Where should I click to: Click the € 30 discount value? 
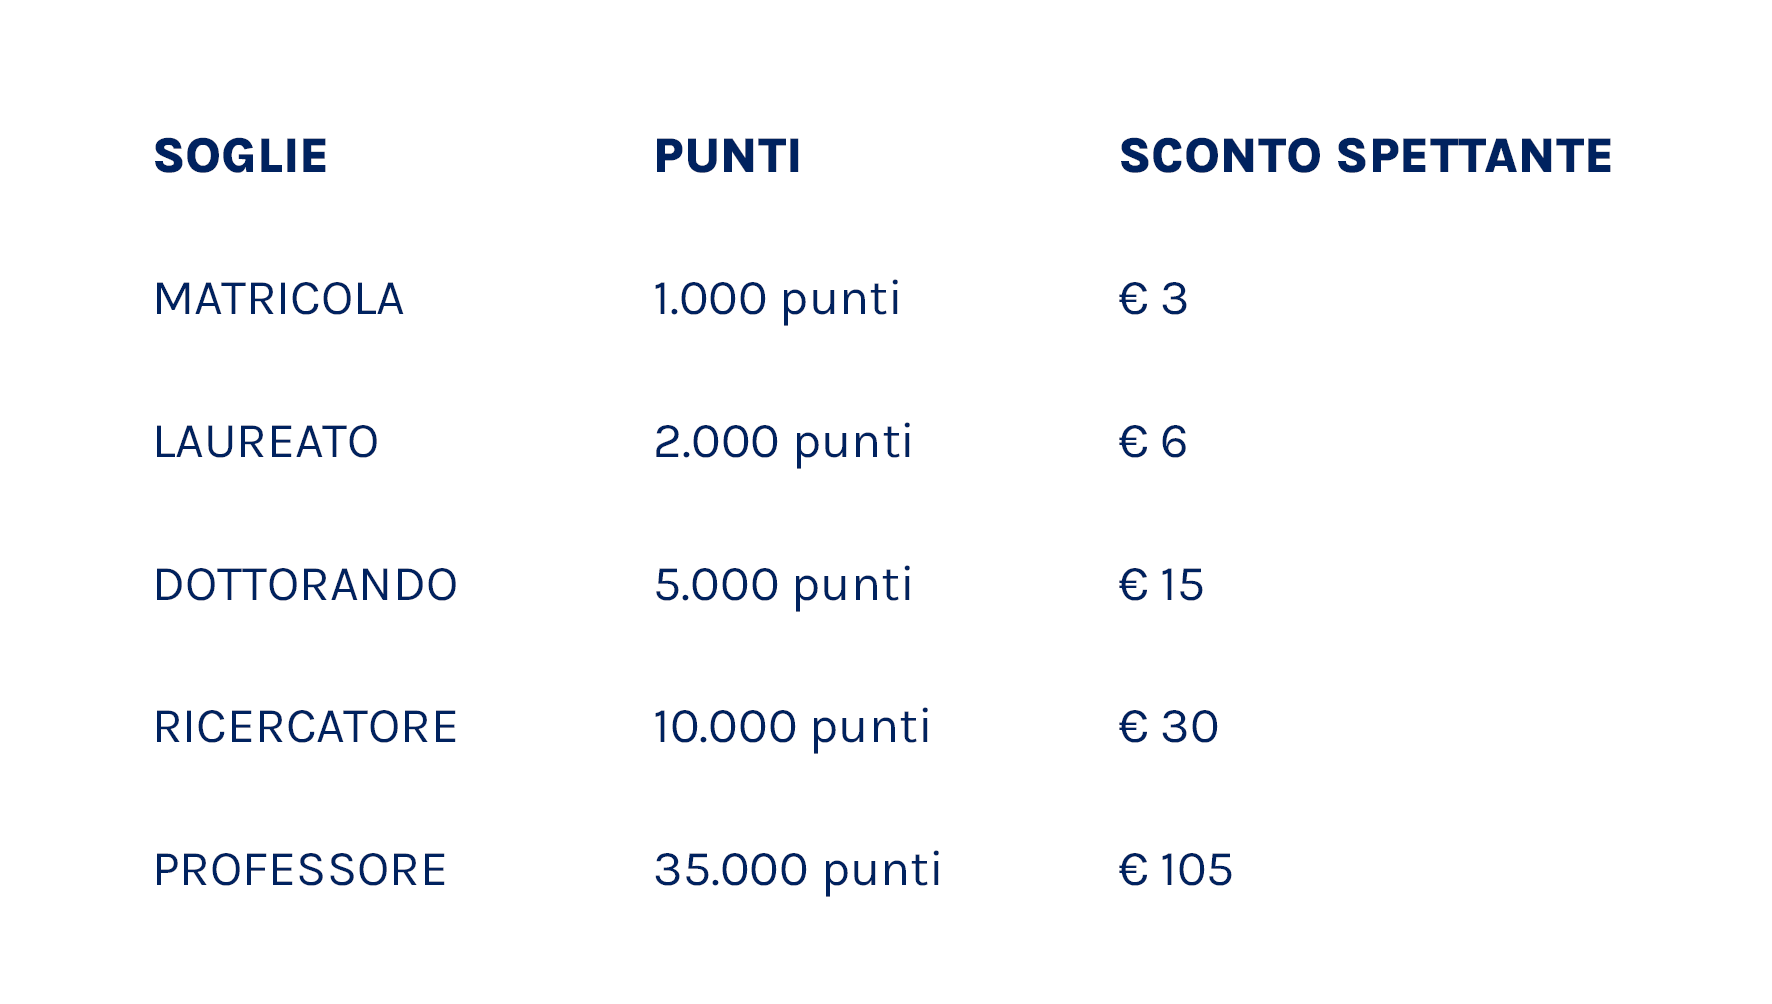[1168, 727]
